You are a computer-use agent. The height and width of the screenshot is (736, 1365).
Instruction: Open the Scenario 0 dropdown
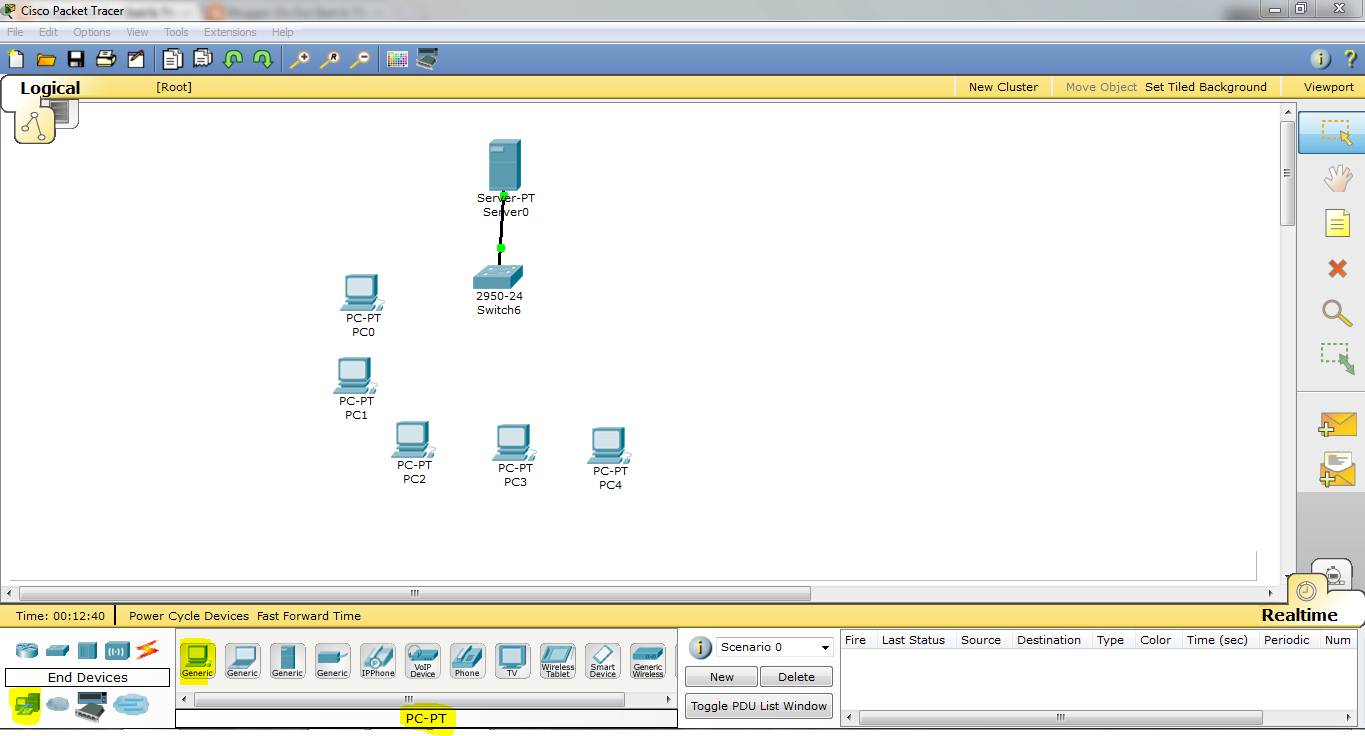(x=775, y=647)
